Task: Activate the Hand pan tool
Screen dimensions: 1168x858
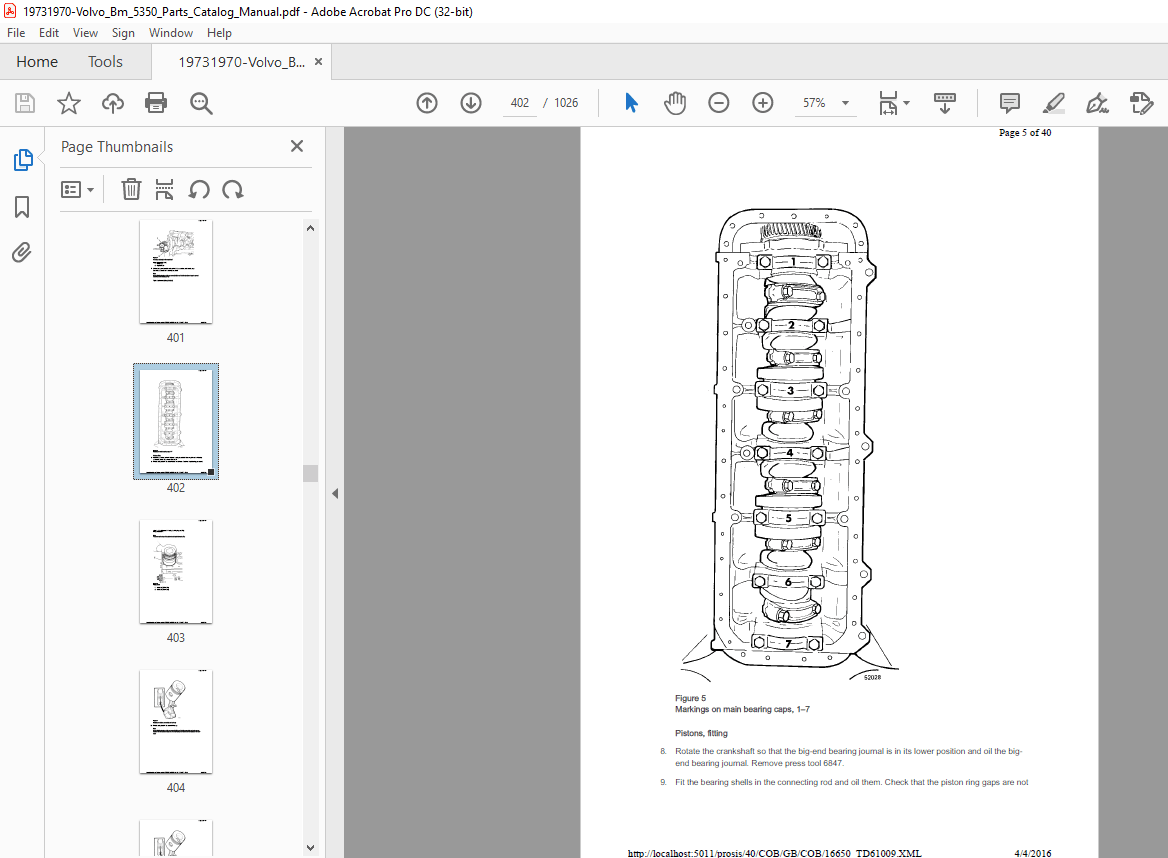Action: point(675,103)
